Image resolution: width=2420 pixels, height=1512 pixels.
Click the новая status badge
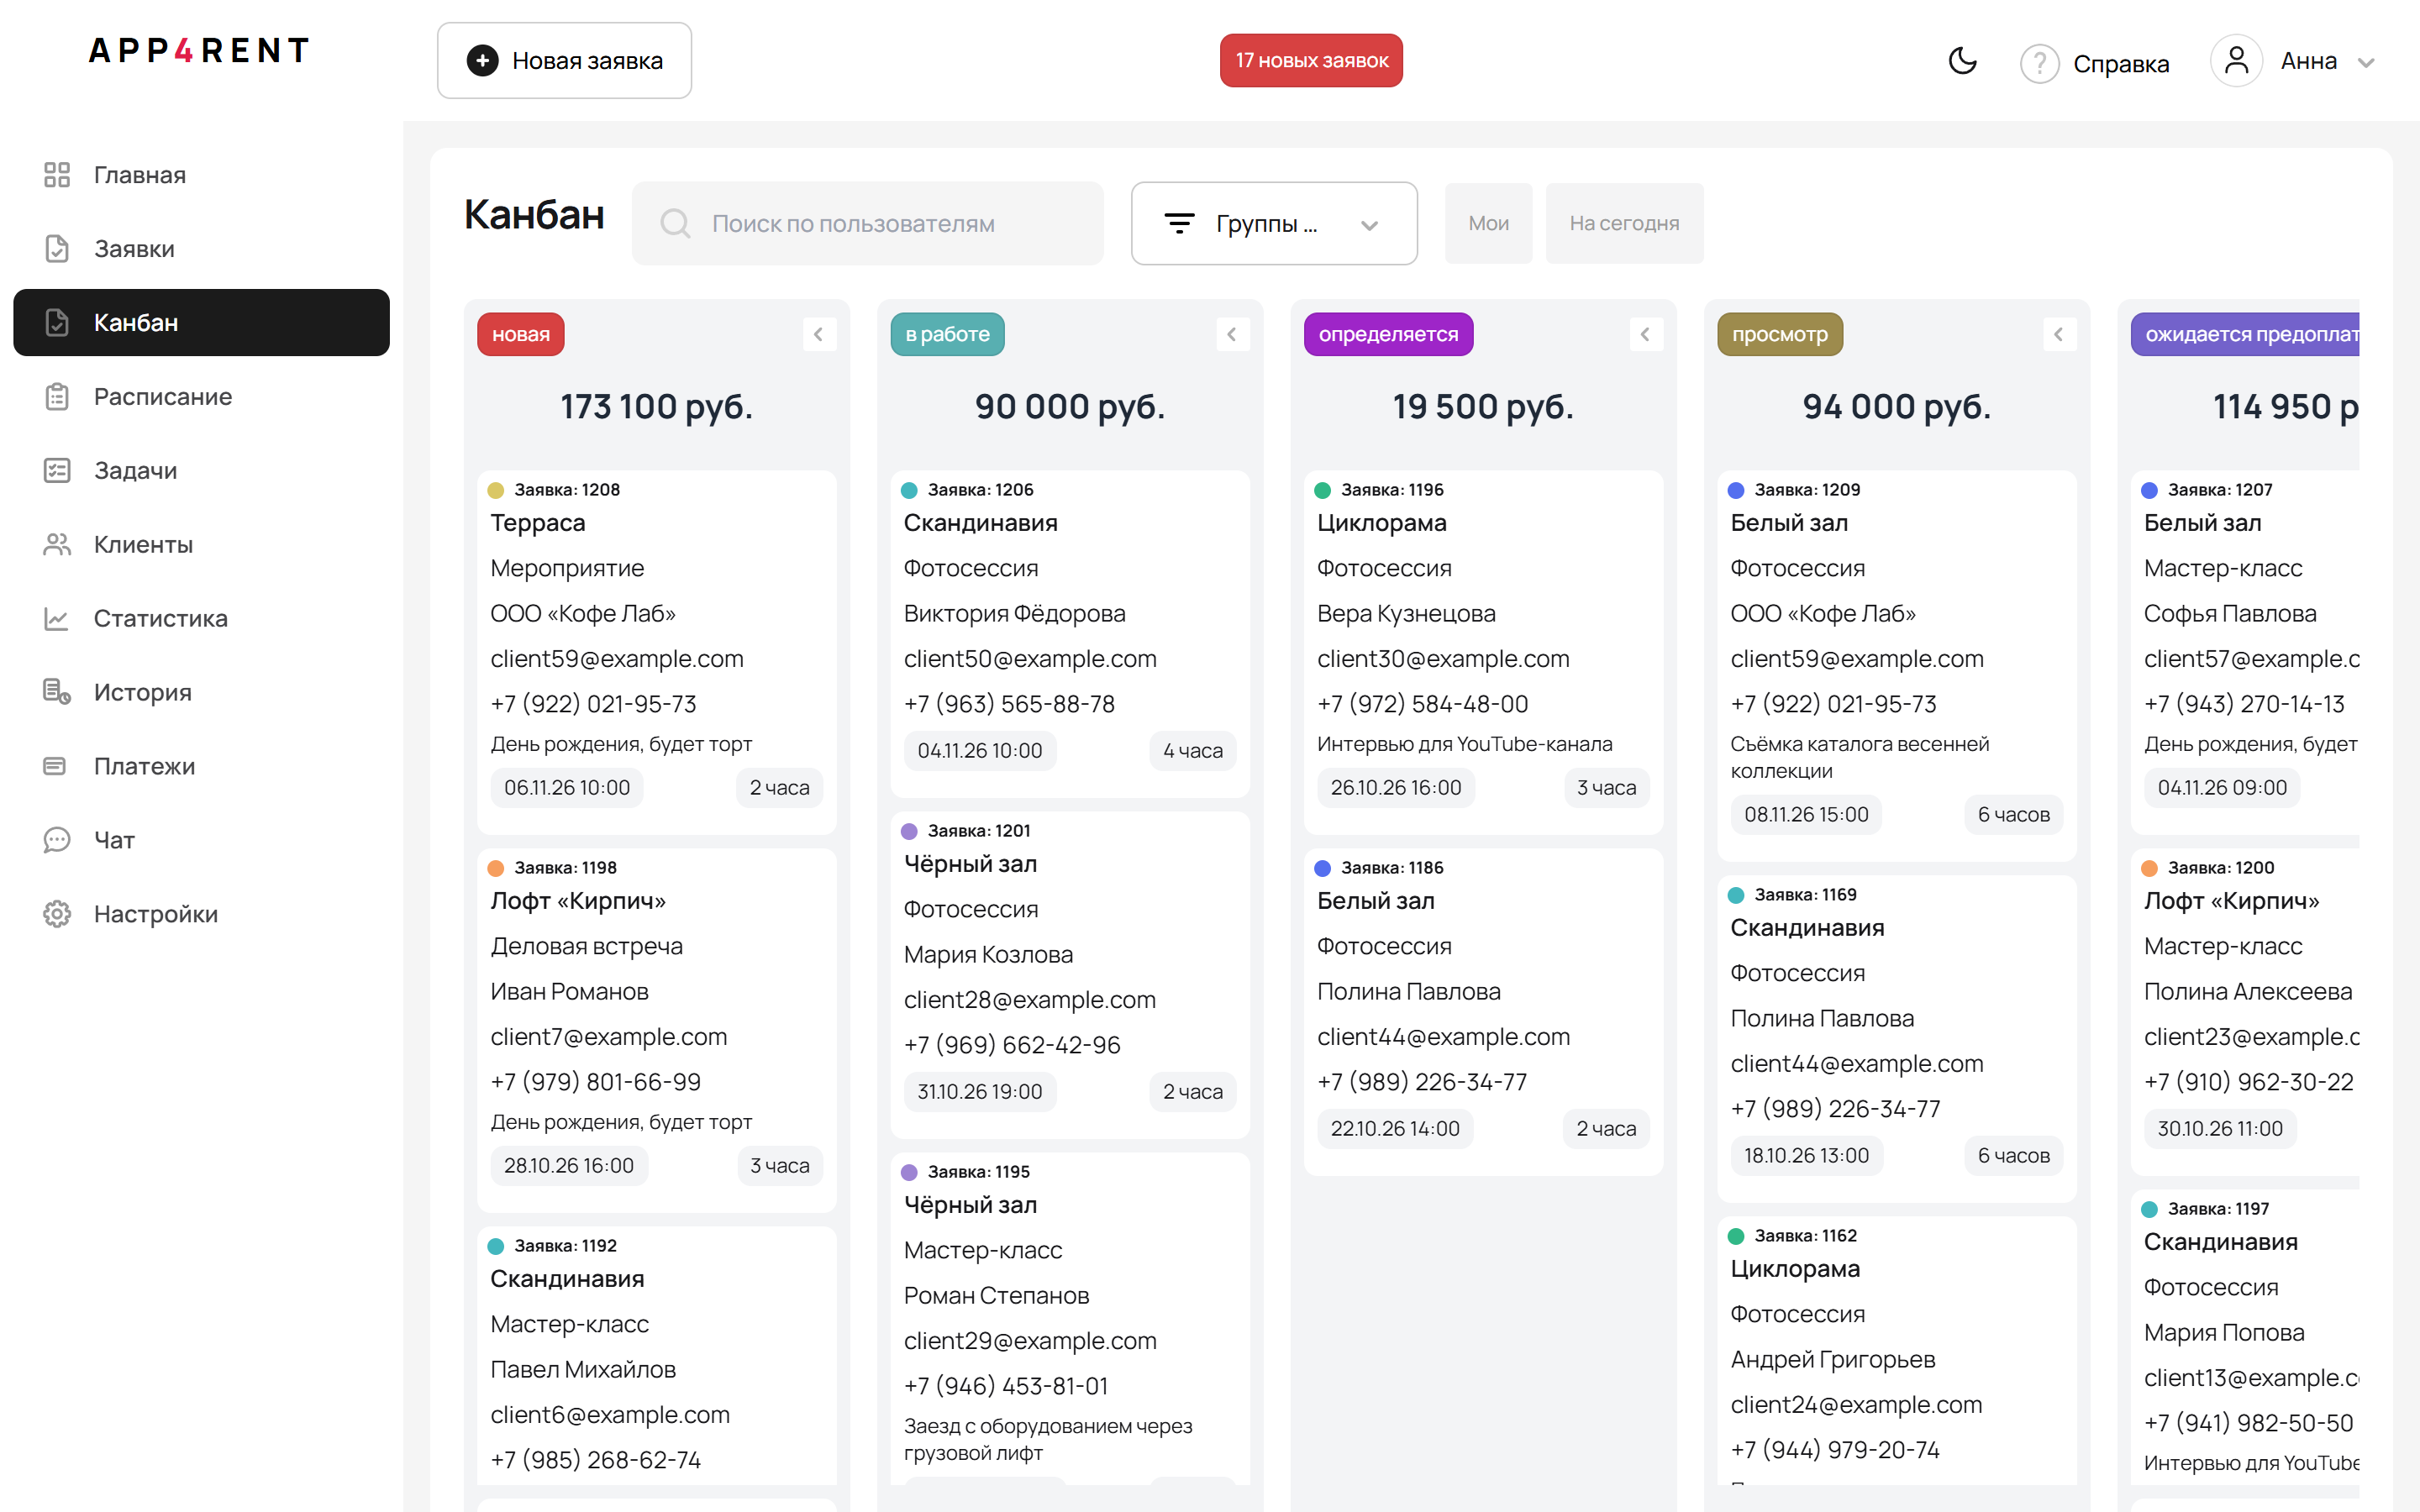[520, 334]
